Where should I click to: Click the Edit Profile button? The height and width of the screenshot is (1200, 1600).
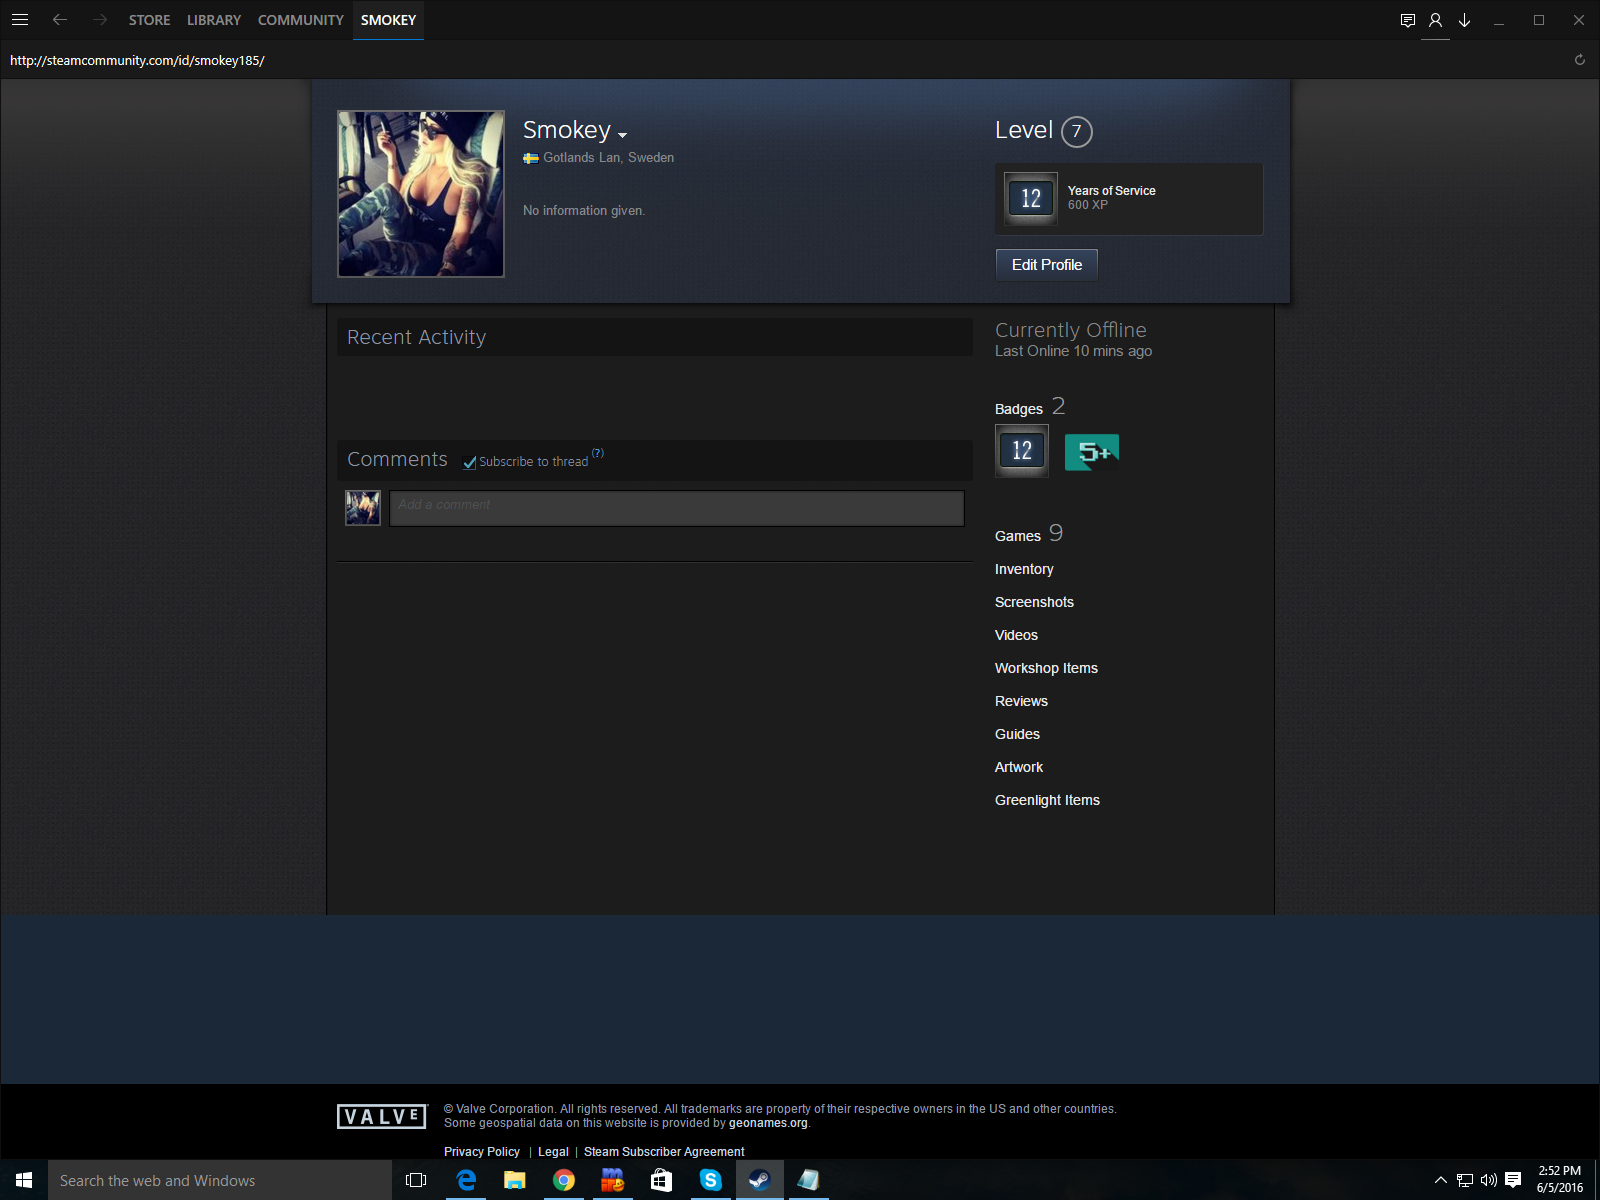1047,265
